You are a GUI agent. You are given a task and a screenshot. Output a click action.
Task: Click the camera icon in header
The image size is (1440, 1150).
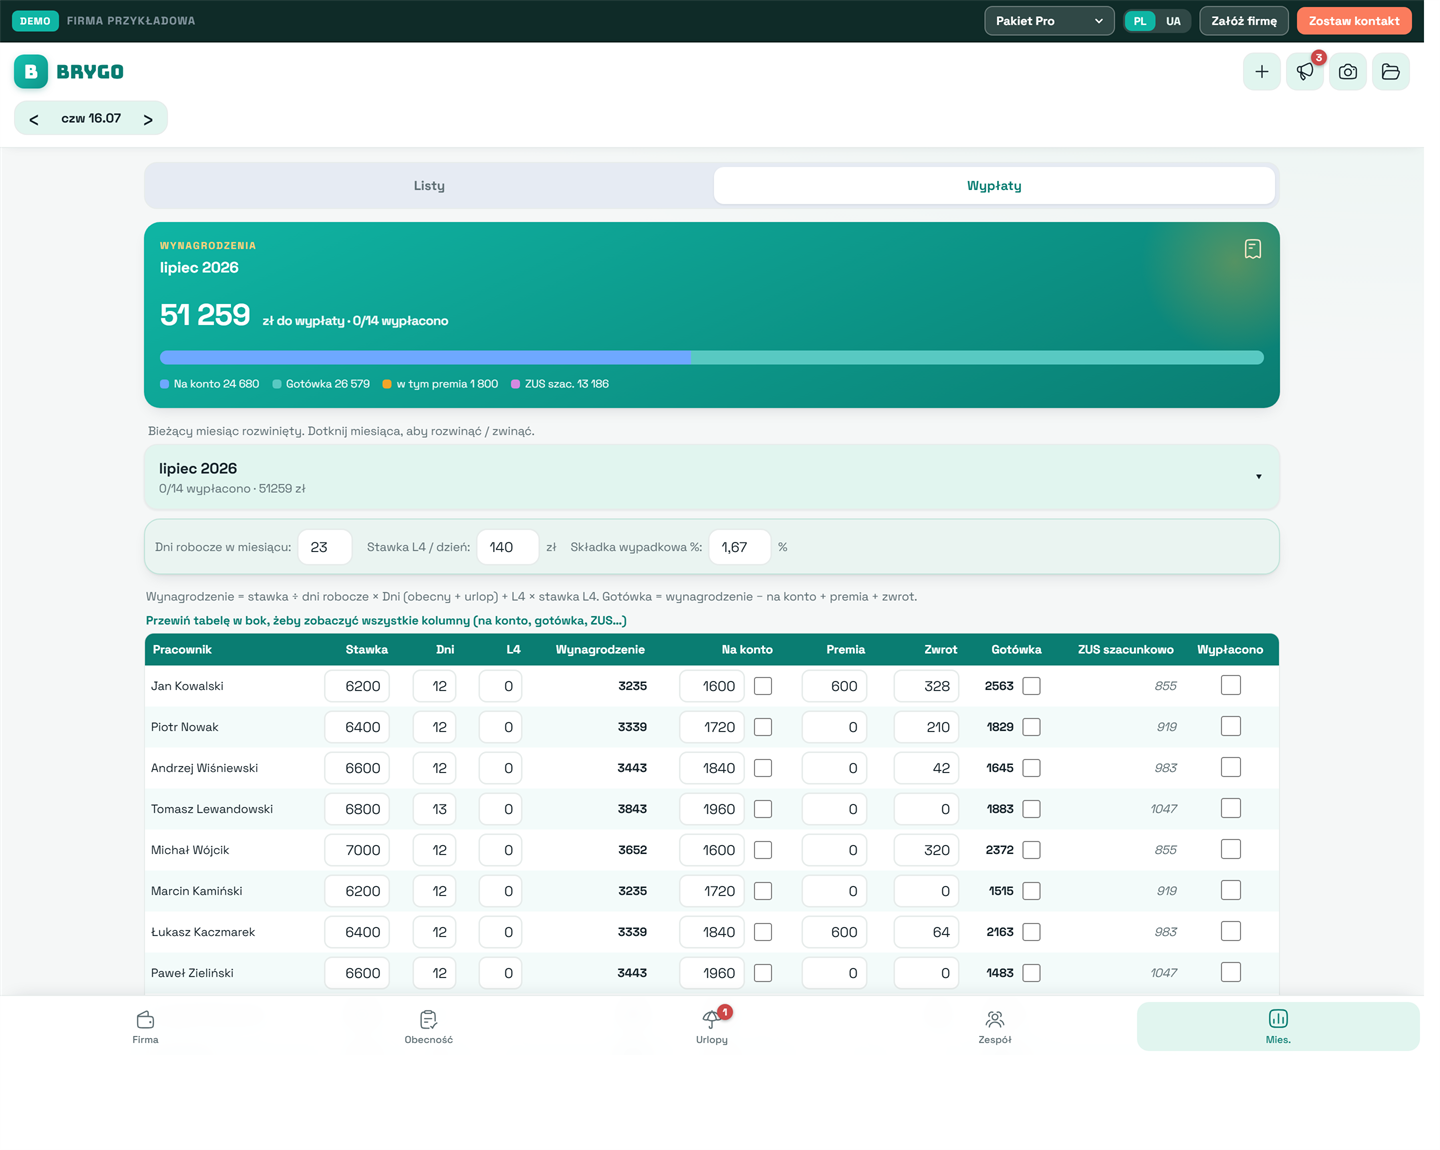[1348, 72]
